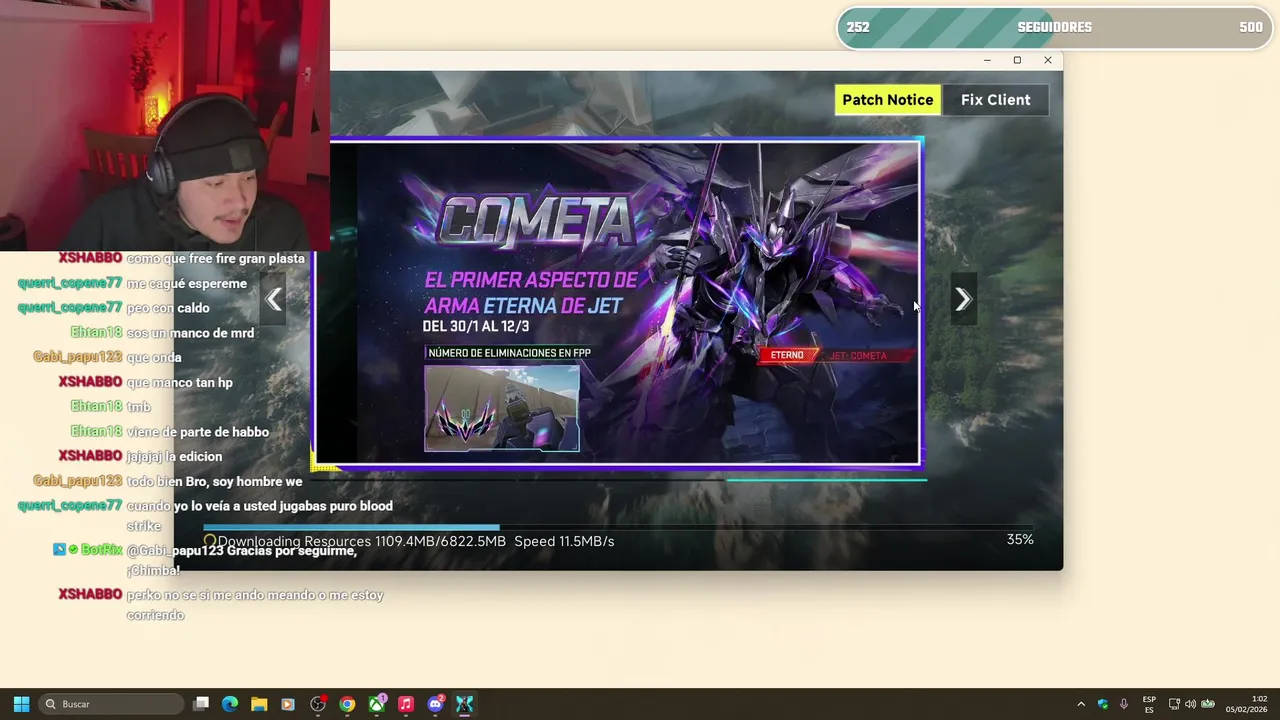The image size is (1280, 720).
Task: Click chat message 'peo con caldo'
Action: [x=168, y=308]
